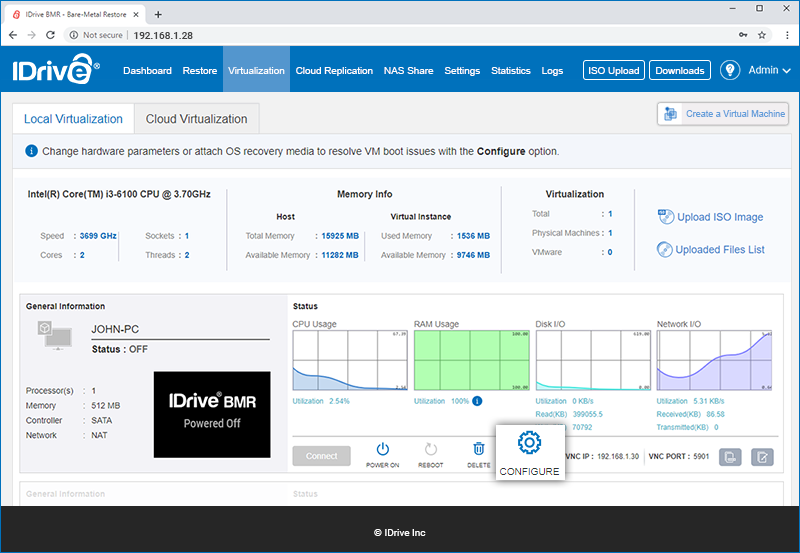Open the Dashboard menu
The height and width of the screenshot is (553, 800).
coord(147,70)
